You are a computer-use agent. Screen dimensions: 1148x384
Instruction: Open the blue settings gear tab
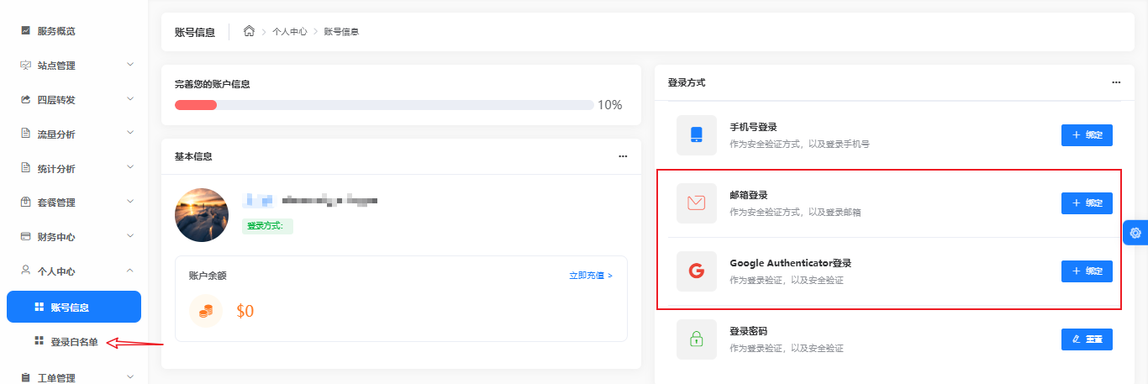[1136, 232]
